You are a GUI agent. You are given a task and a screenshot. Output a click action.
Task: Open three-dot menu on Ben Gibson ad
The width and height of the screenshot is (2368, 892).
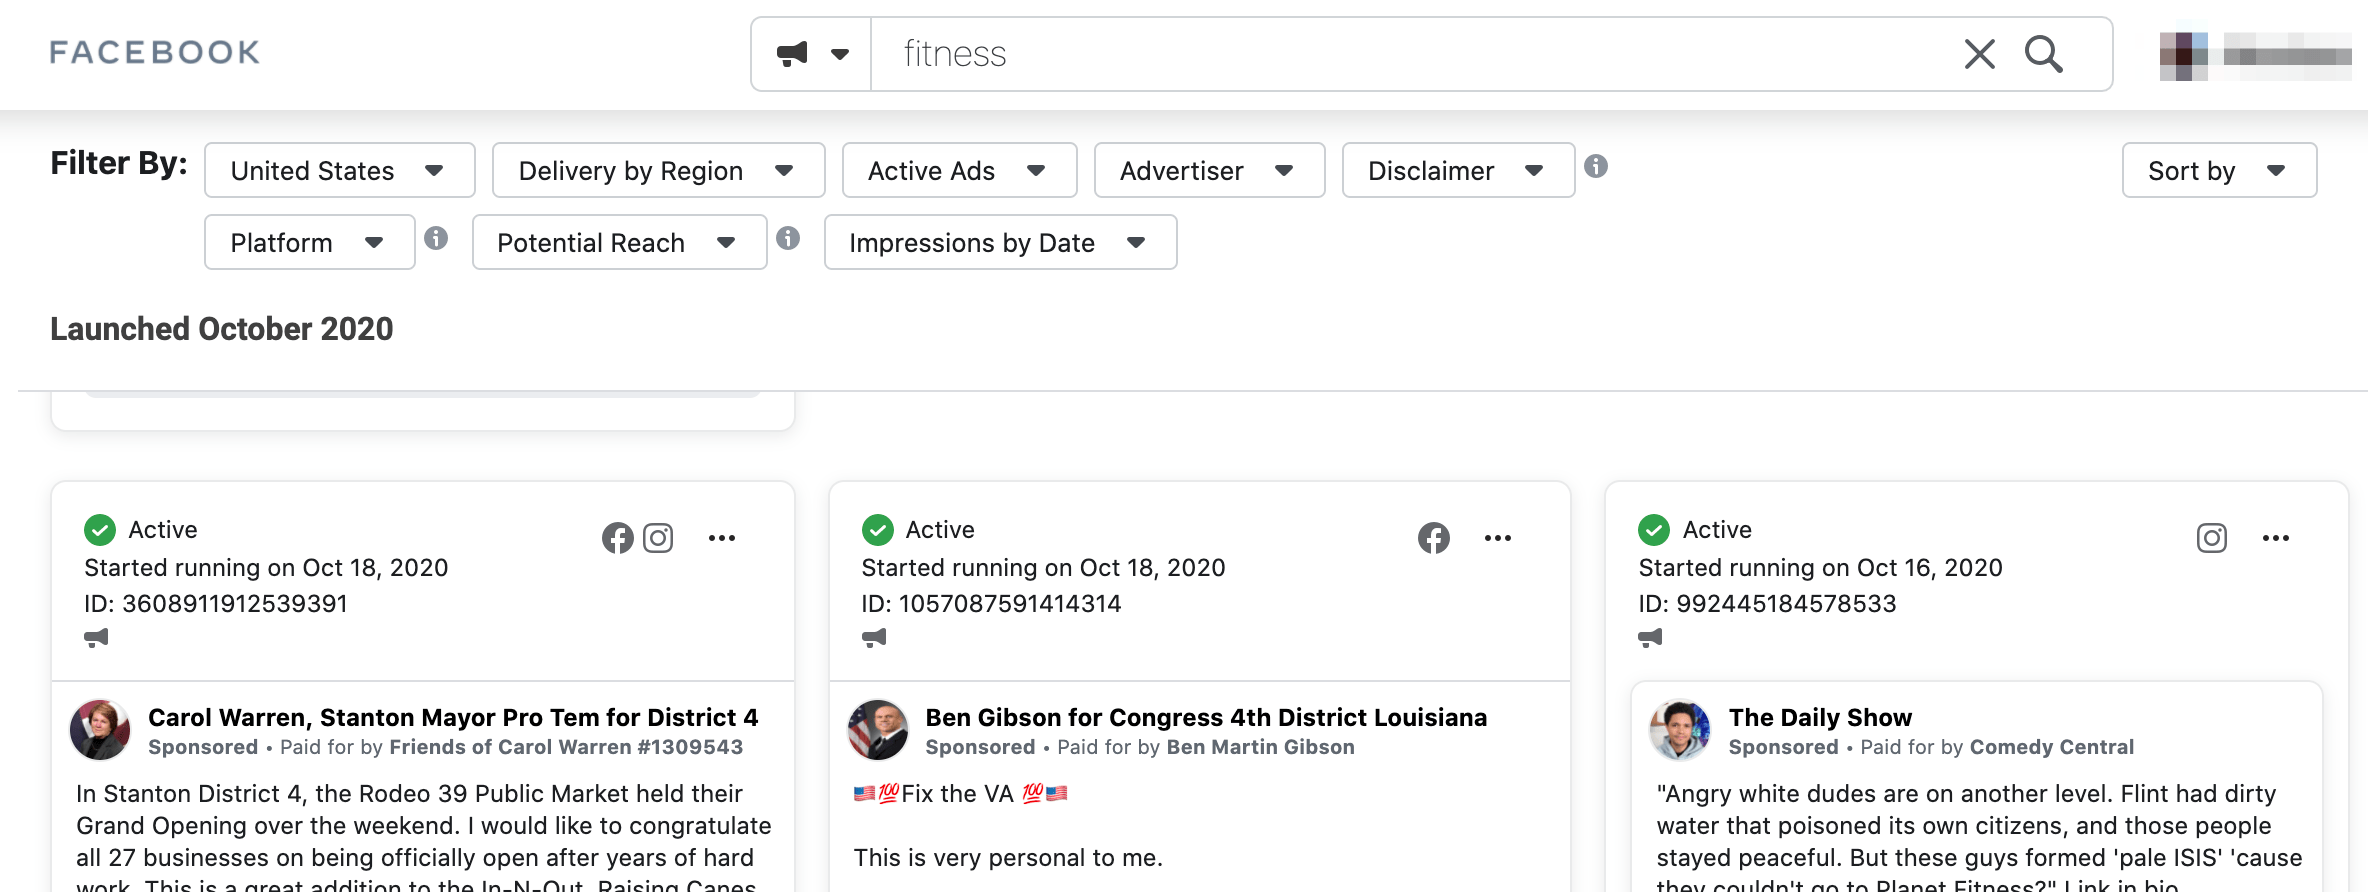click(x=1497, y=538)
